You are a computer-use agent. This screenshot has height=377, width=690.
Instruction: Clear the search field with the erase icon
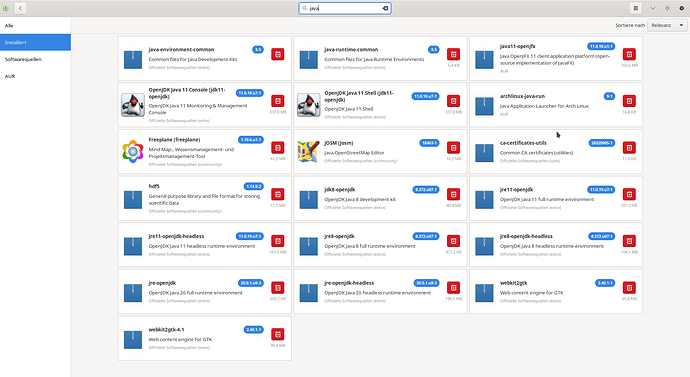[385, 8]
